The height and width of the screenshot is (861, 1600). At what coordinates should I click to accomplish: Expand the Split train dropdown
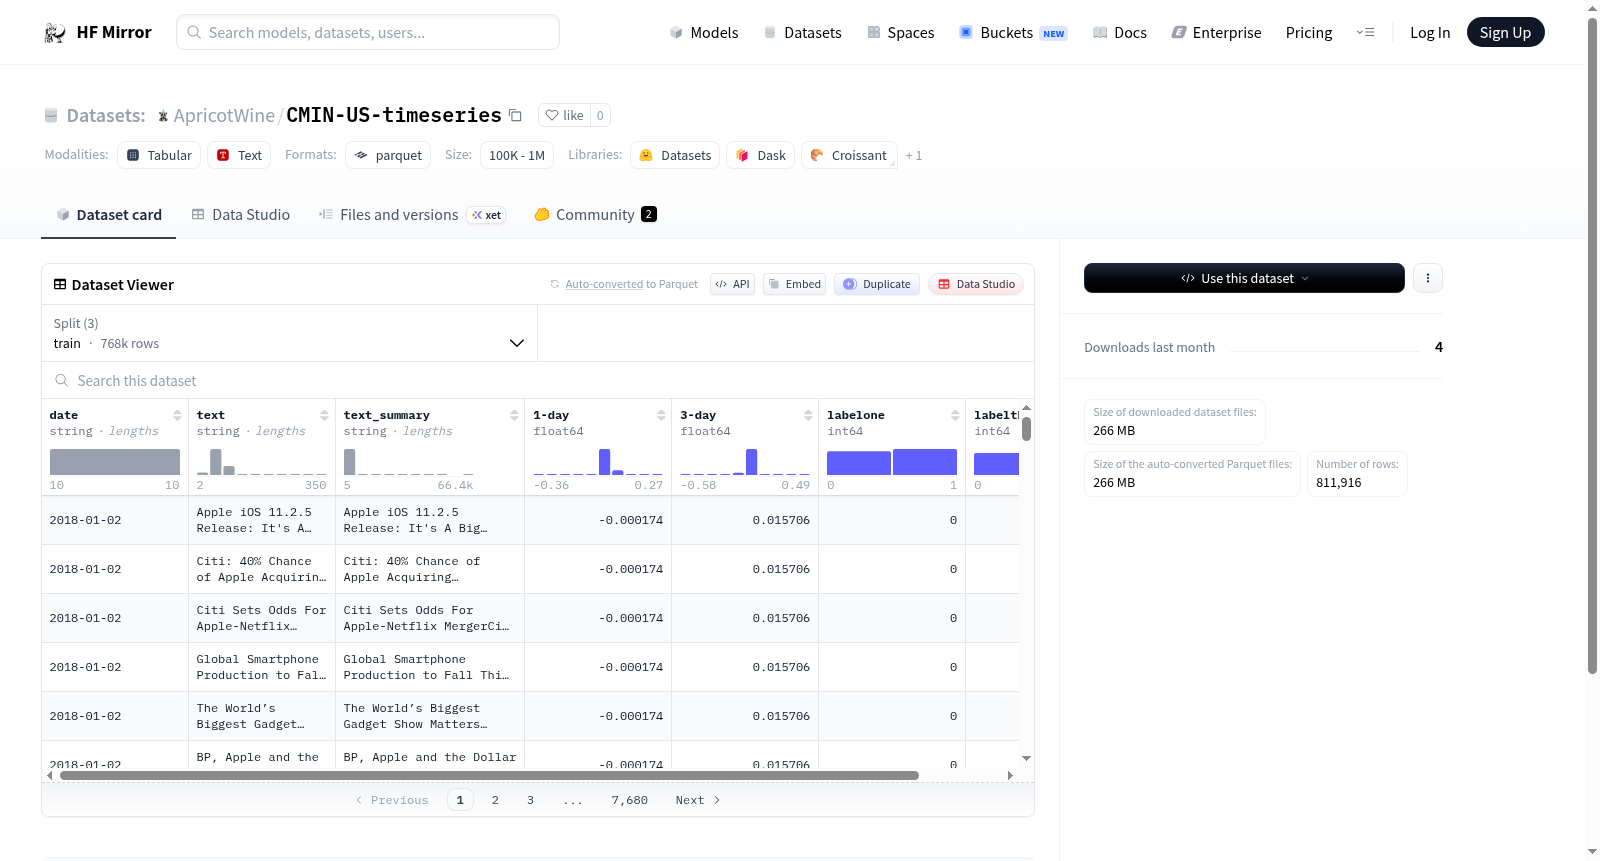pyautogui.click(x=290, y=333)
